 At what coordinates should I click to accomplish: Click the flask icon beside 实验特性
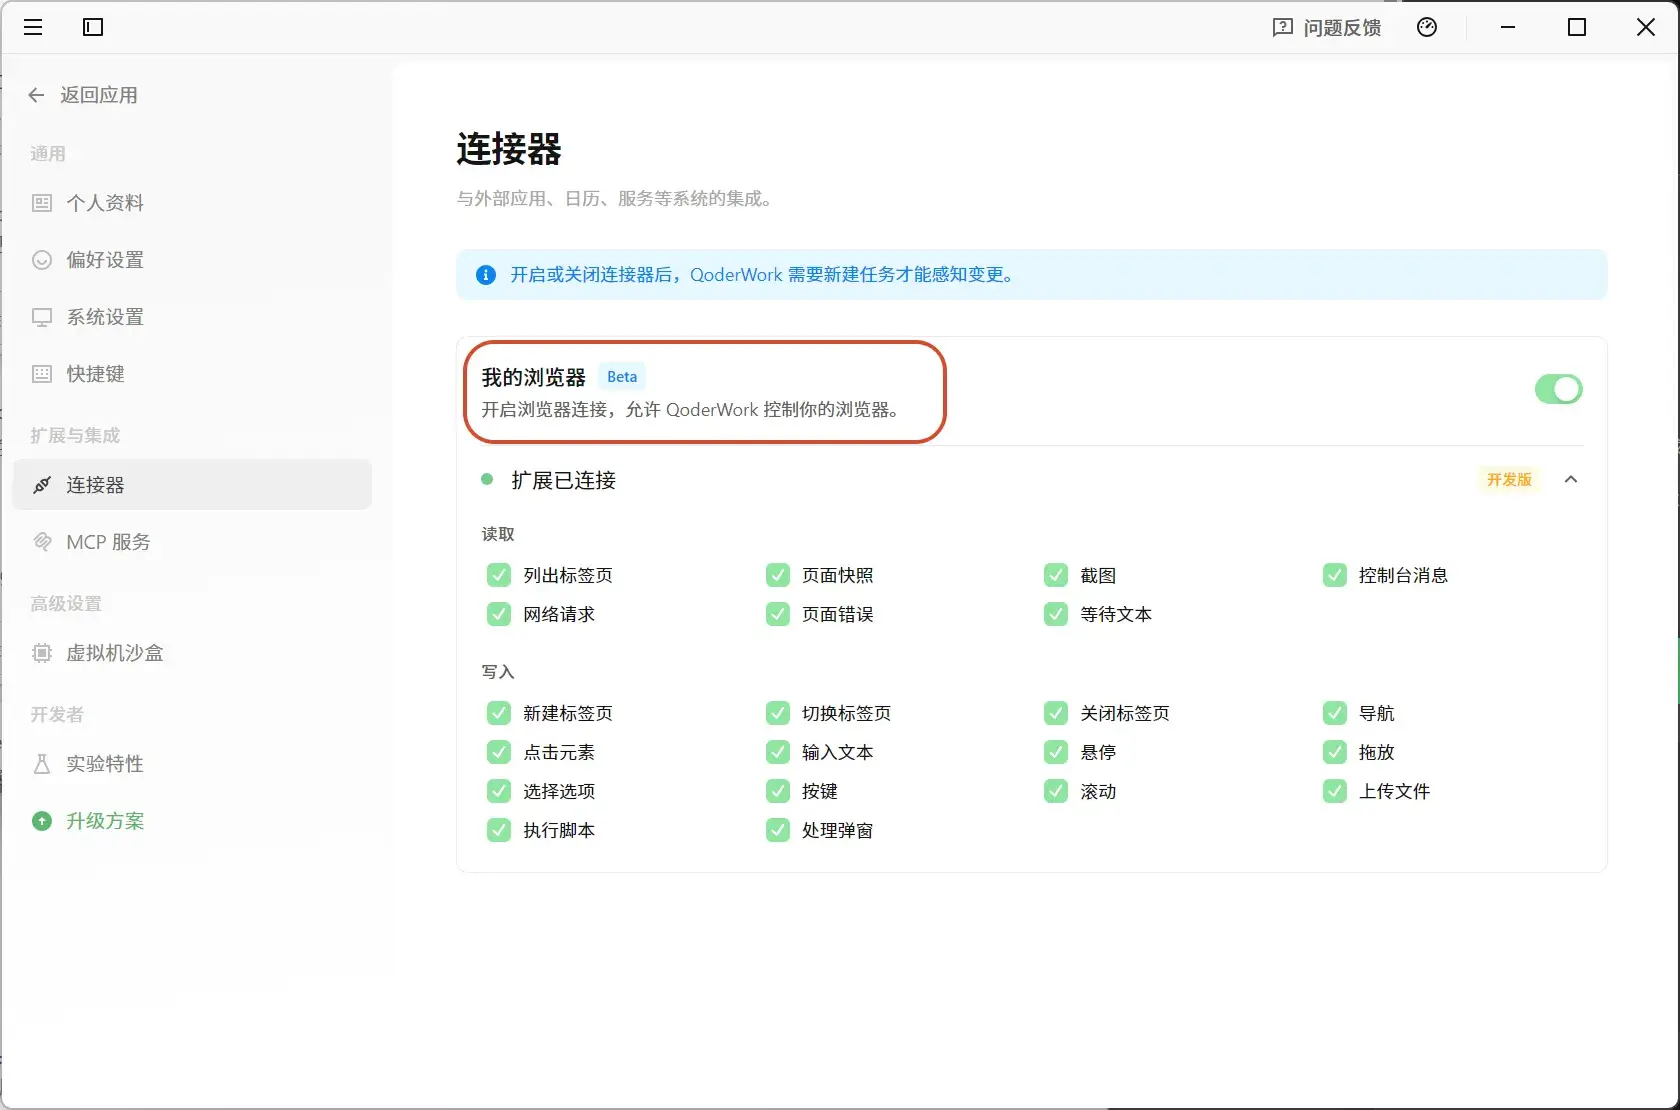pos(42,763)
